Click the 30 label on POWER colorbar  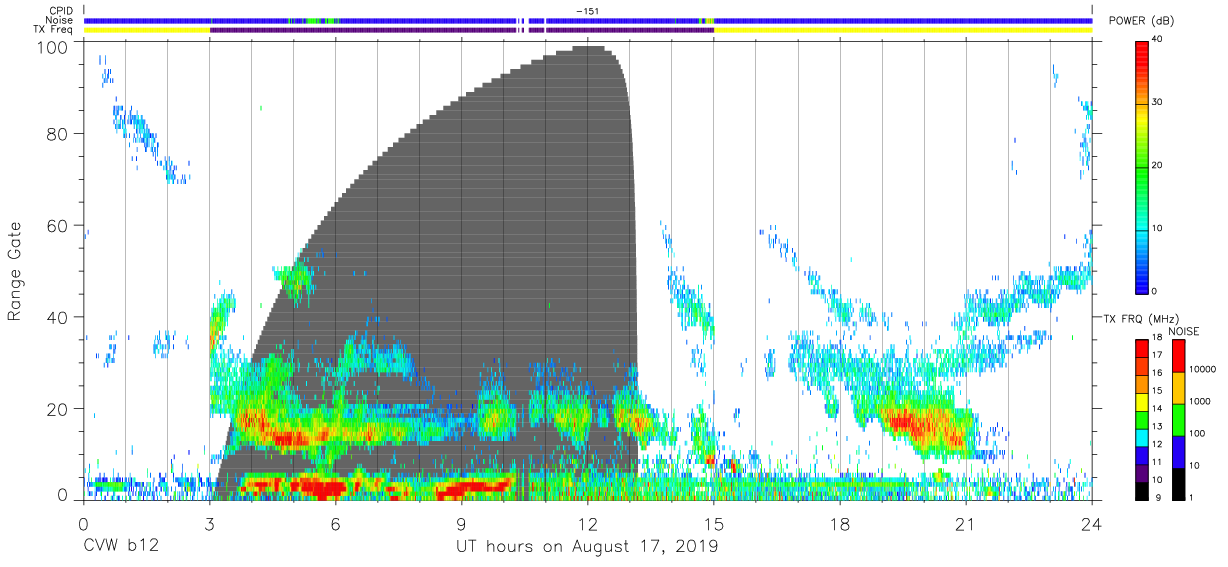pos(1157,102)
